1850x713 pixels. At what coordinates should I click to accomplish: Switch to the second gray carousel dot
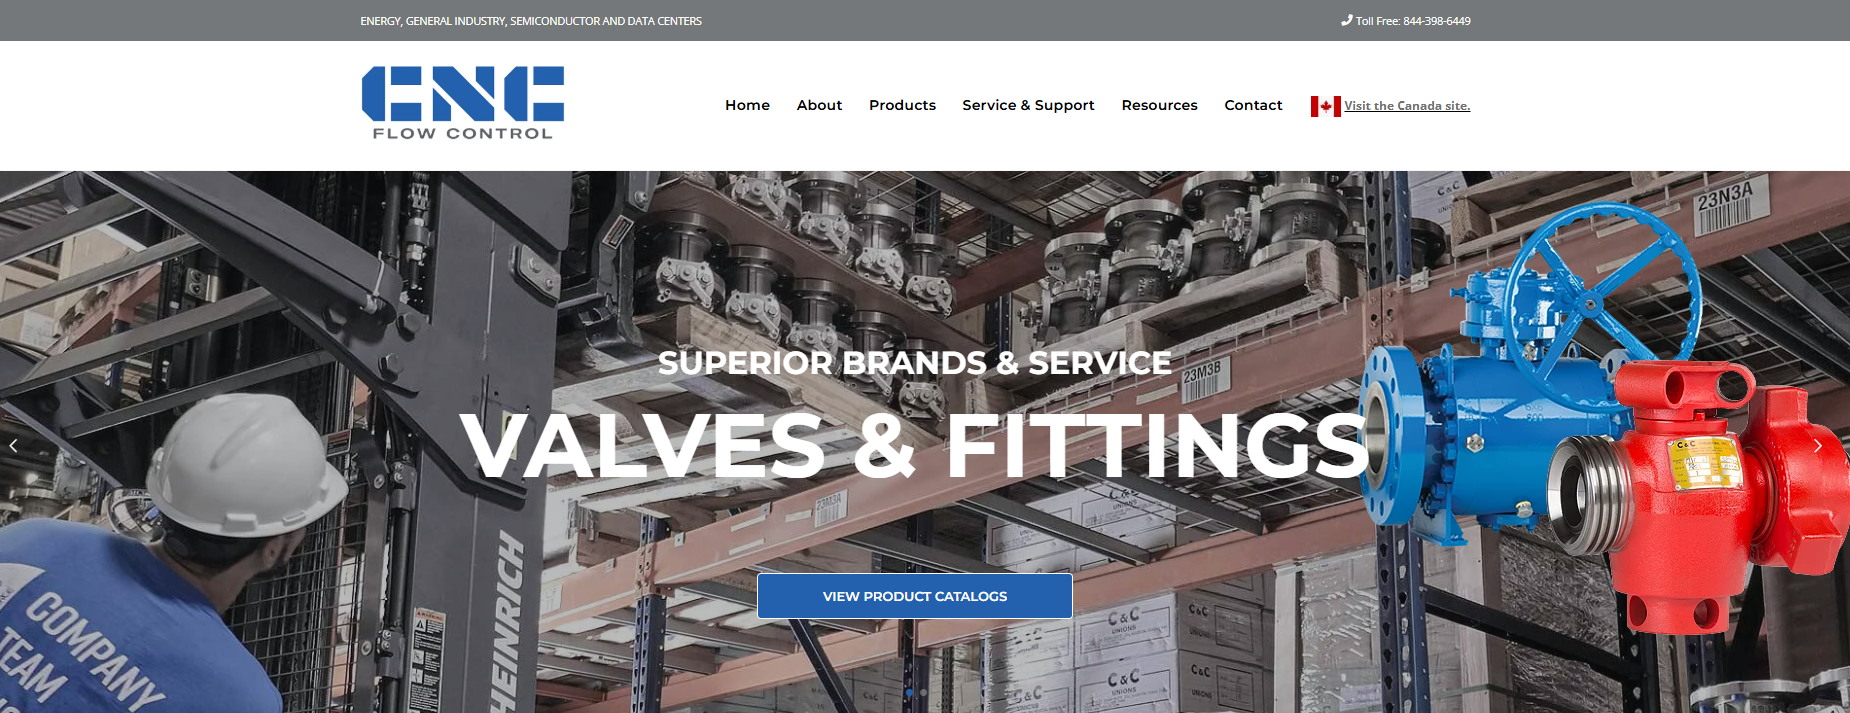(923, 692)
